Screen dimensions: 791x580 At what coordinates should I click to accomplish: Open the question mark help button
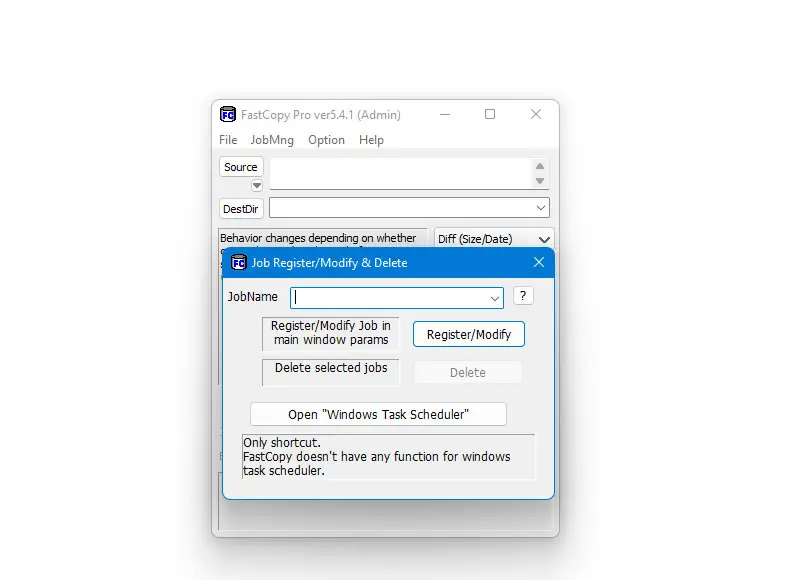[523, 296]
